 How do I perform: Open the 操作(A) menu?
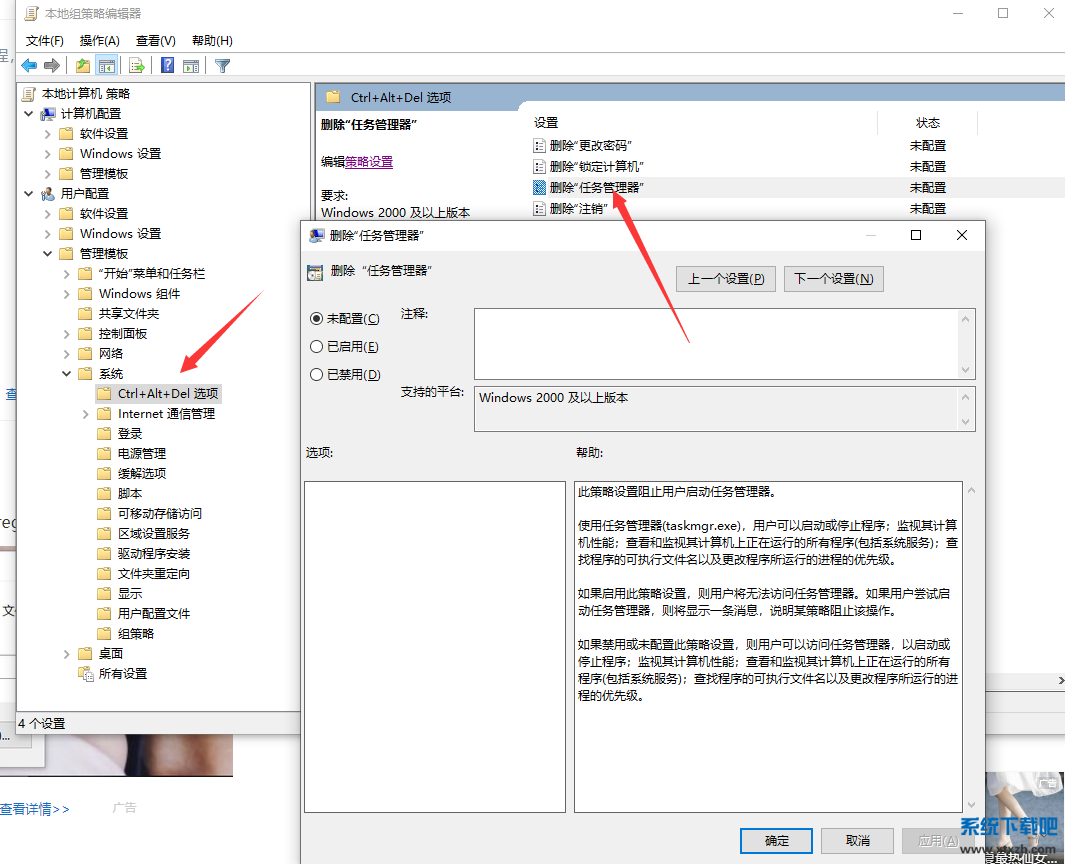(99, 41)
